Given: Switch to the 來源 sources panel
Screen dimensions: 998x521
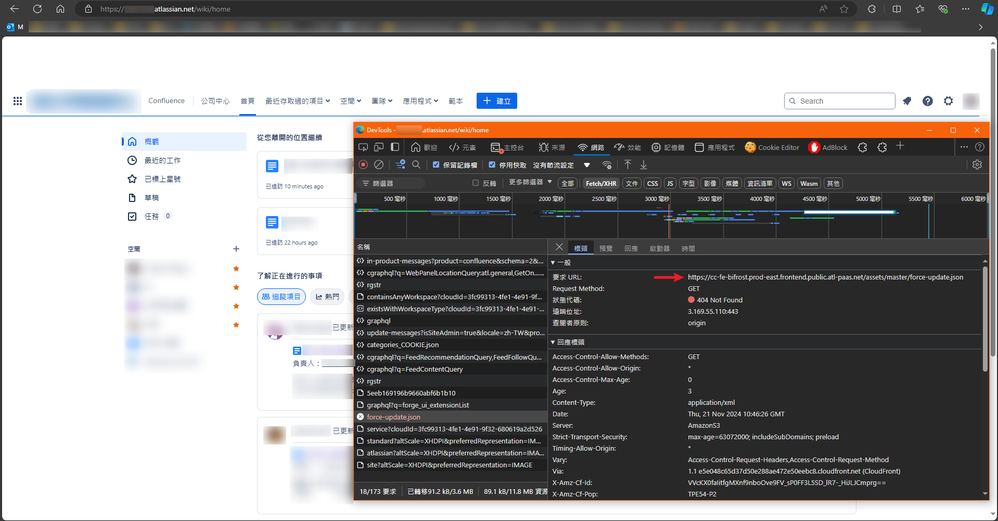Looking at the screenshot, I should [551, 147].
